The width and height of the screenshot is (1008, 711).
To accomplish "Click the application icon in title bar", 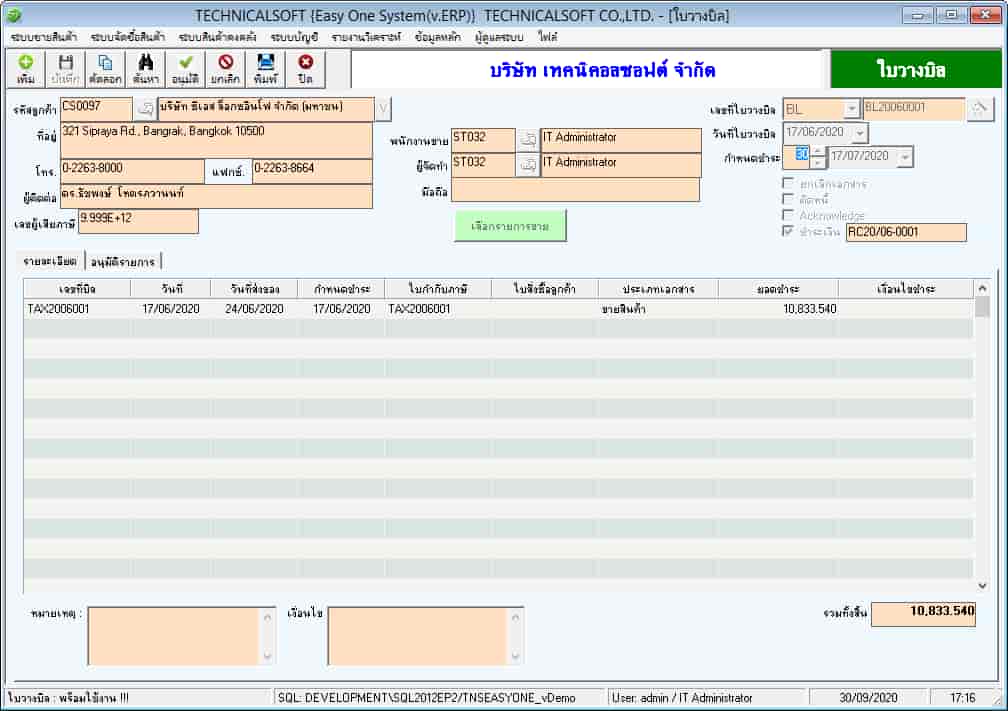I will tap(14, 14).
